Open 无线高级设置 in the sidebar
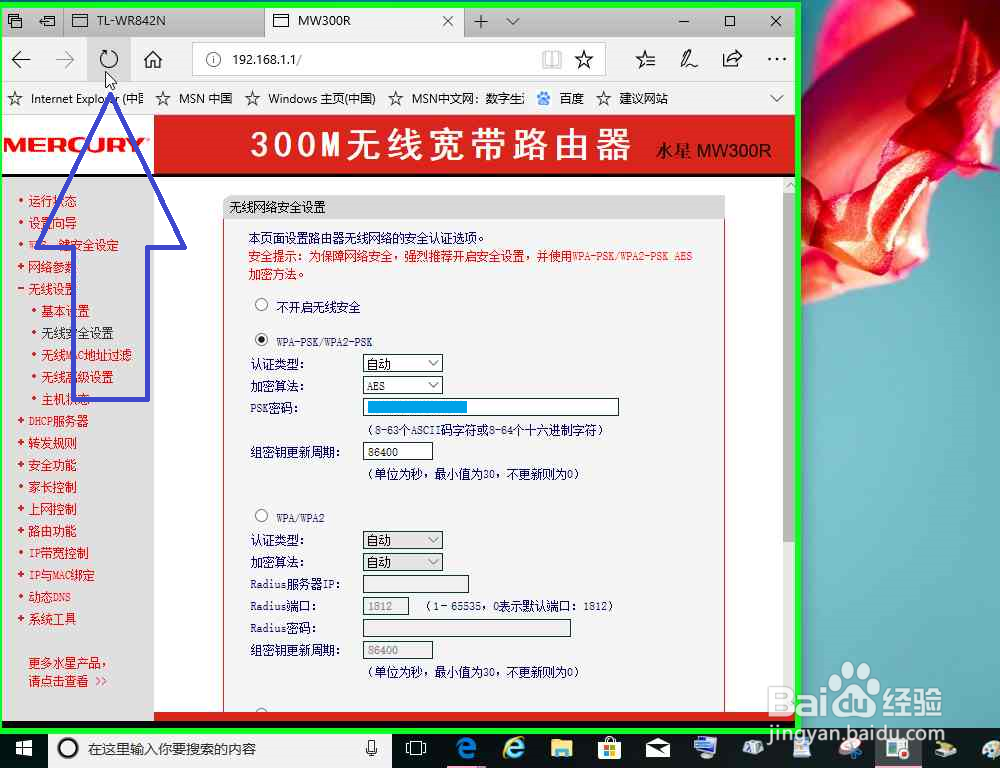Screen dimensions: 1000x768 (77, 377)
